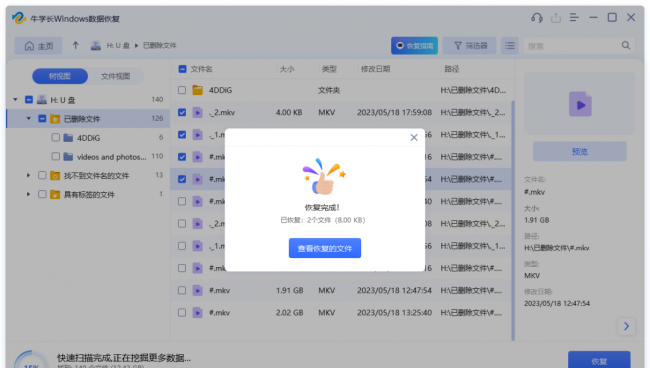This screenshot has width=650, height=368.
Task: Collapse details panel with right chevron
Action: point(626,326)
